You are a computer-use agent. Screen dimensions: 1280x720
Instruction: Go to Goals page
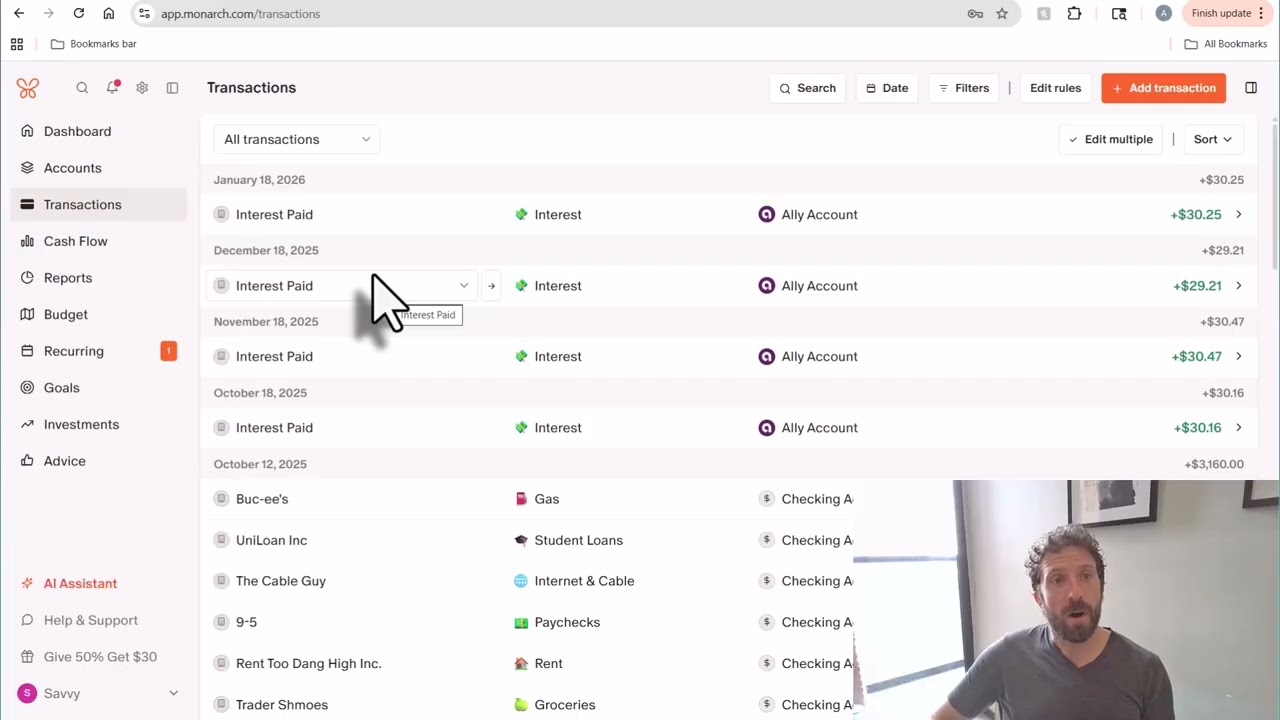(x=99, y=388)
